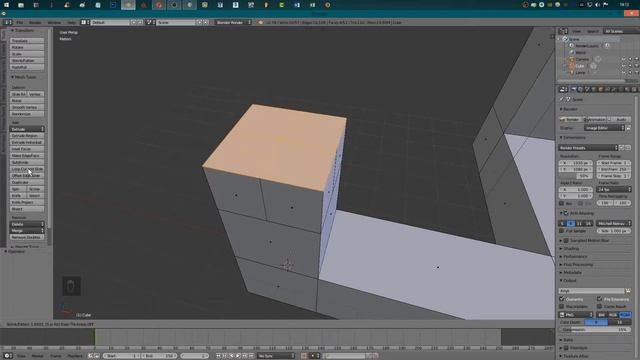Expand the Bake panel

coord(568,340)
